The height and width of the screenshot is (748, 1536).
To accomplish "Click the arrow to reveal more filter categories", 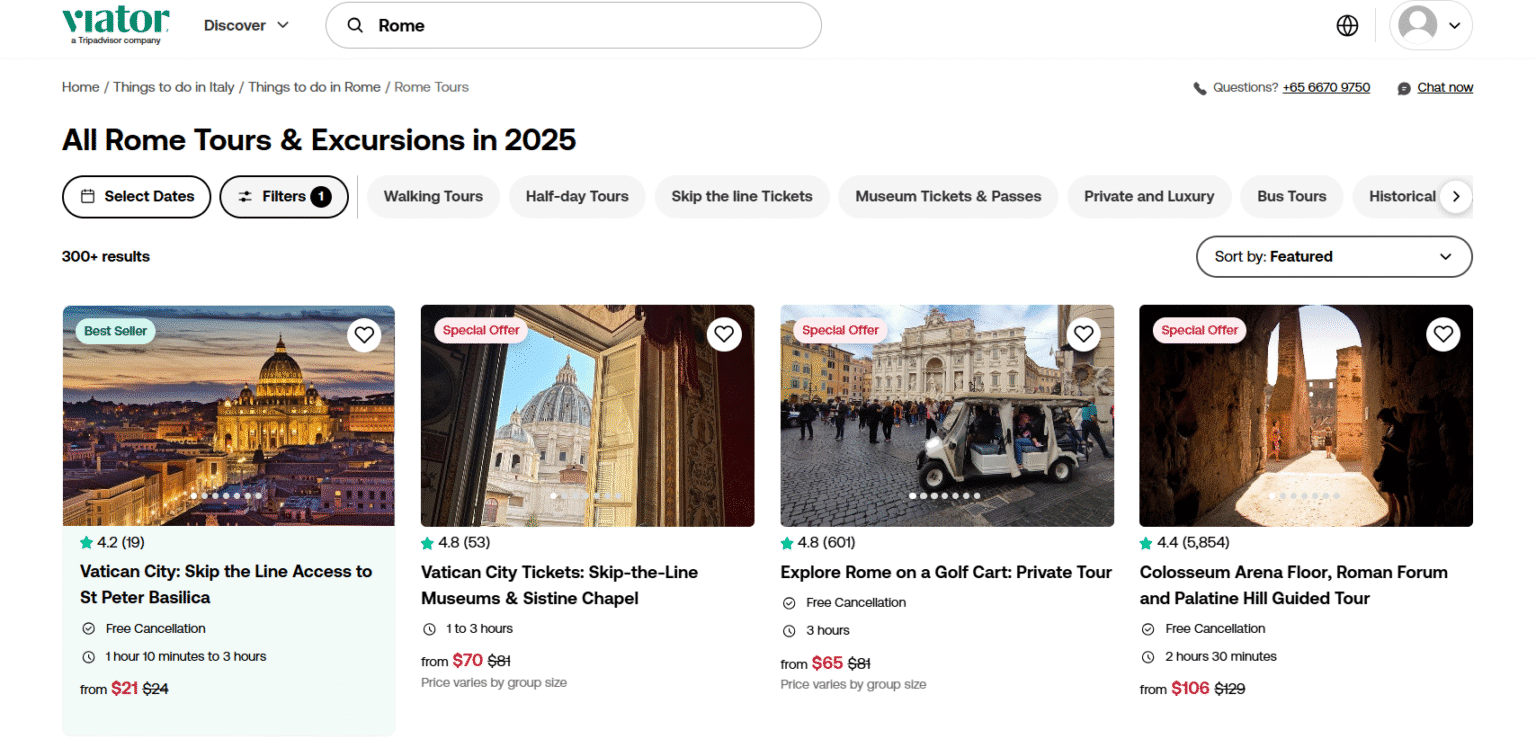I will 1457,197.
